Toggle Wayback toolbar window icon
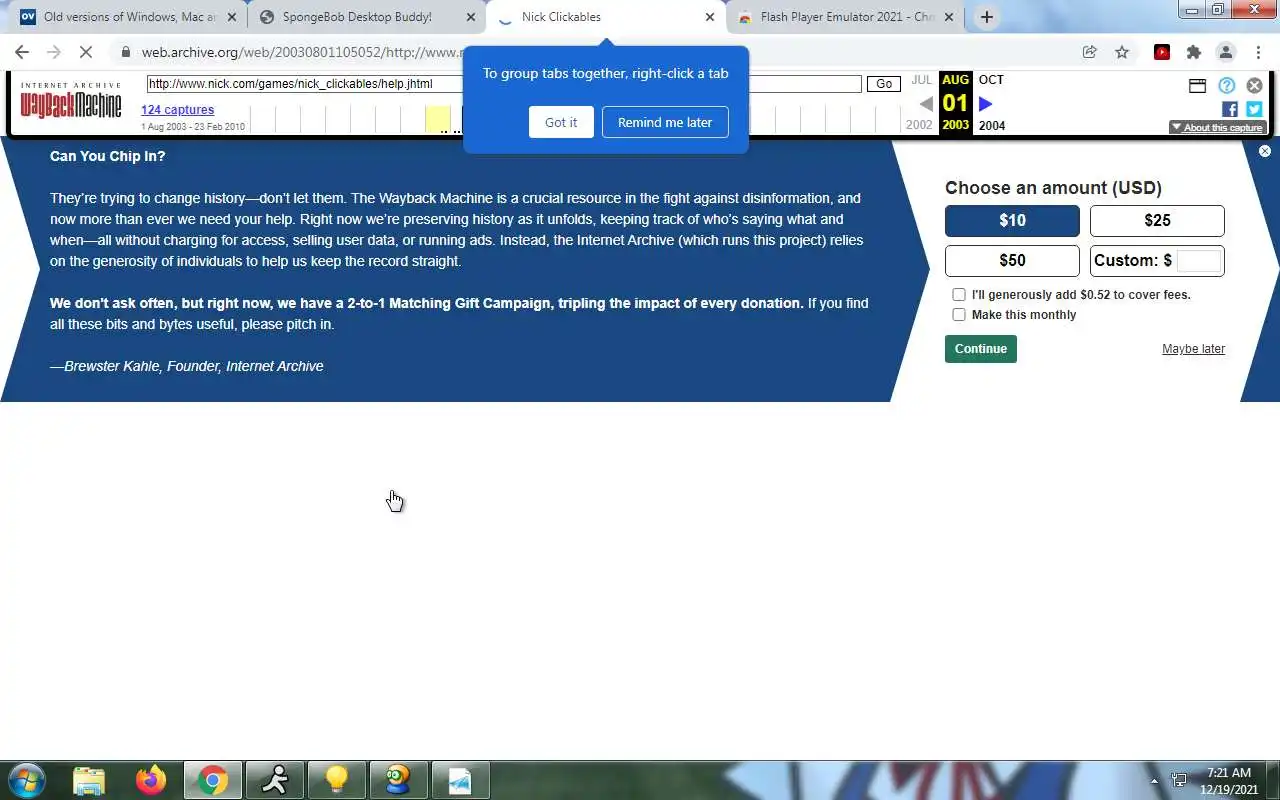Image resolution: width=1280 pixels, height=800 pixels. tap(1197, 86)
